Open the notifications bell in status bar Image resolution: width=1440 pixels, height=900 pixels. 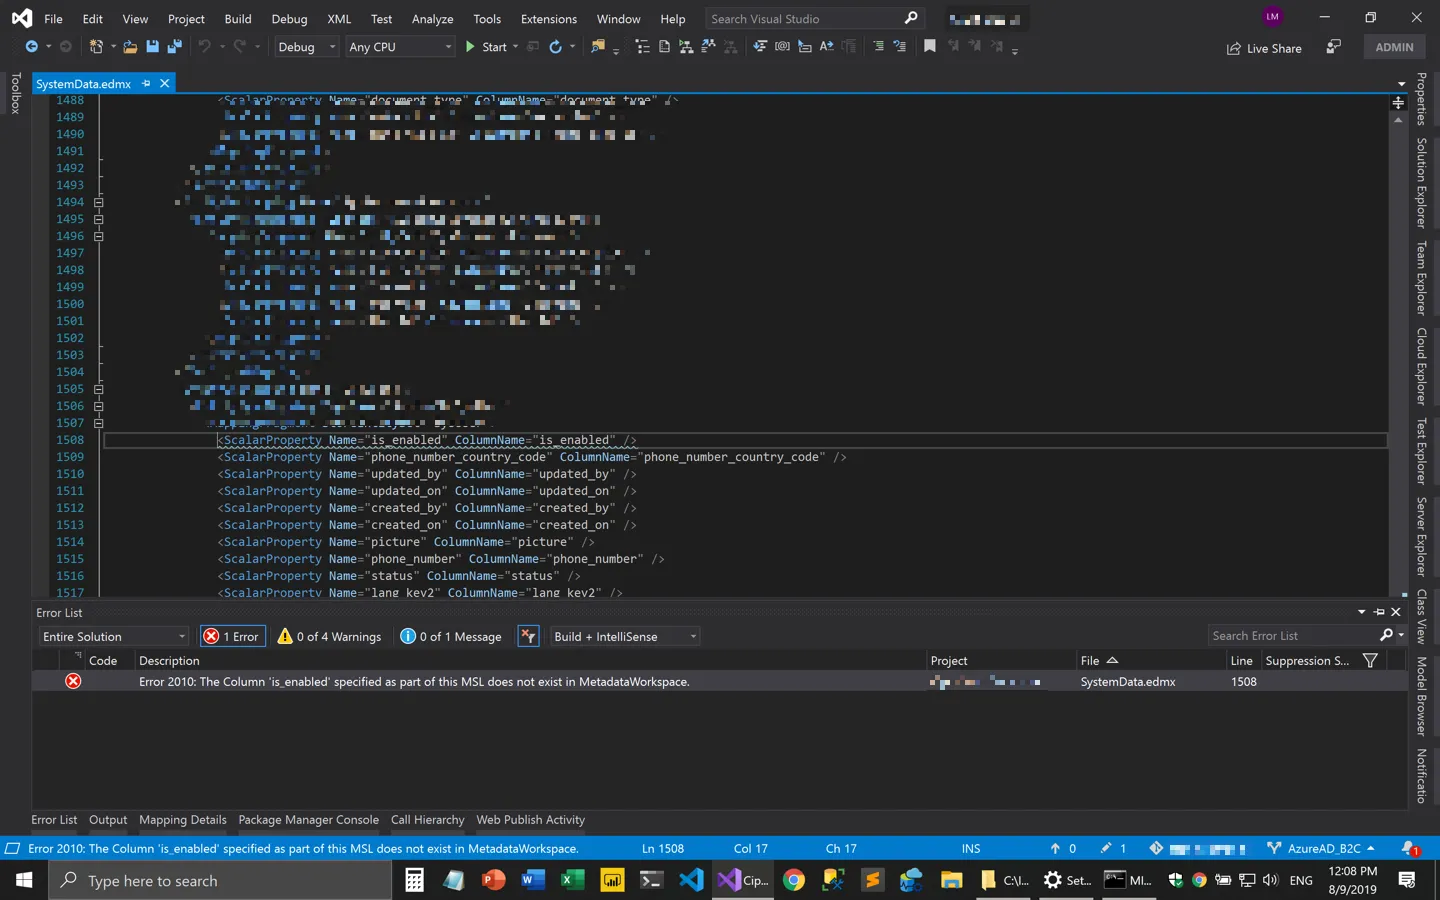pyautogui.click(x=1409, y=848)
